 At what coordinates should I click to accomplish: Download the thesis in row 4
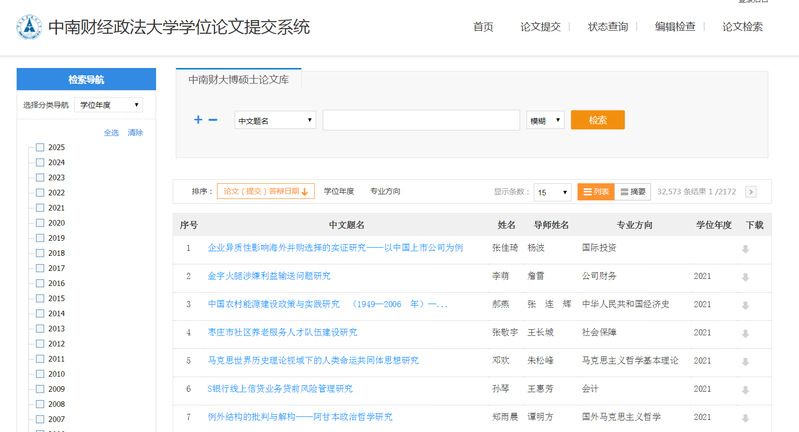coord(744,332)
